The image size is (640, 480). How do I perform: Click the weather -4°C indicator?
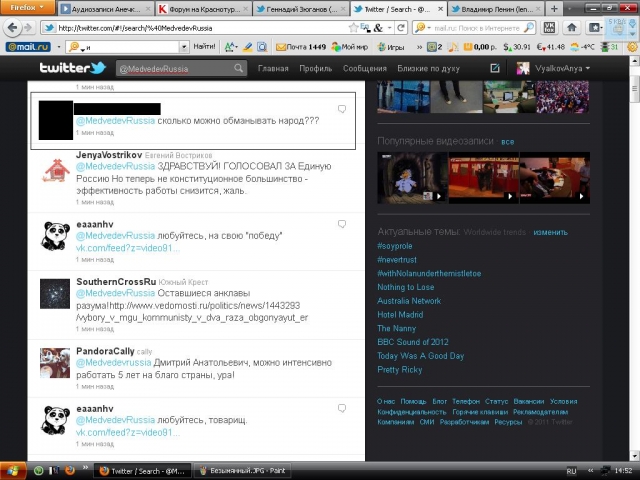[x=582, y=47]
